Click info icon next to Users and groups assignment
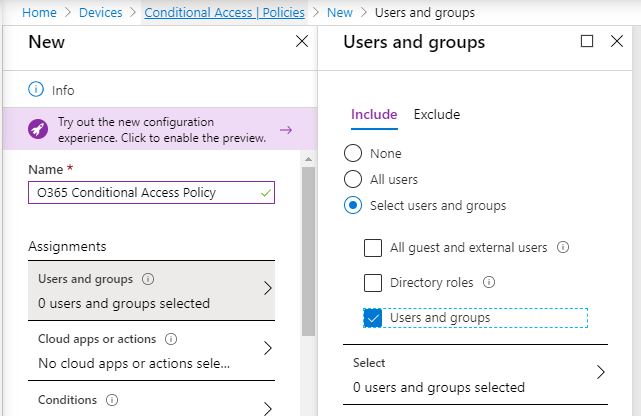The height and width of the screenshot is (416, 641). coord(149,280)
